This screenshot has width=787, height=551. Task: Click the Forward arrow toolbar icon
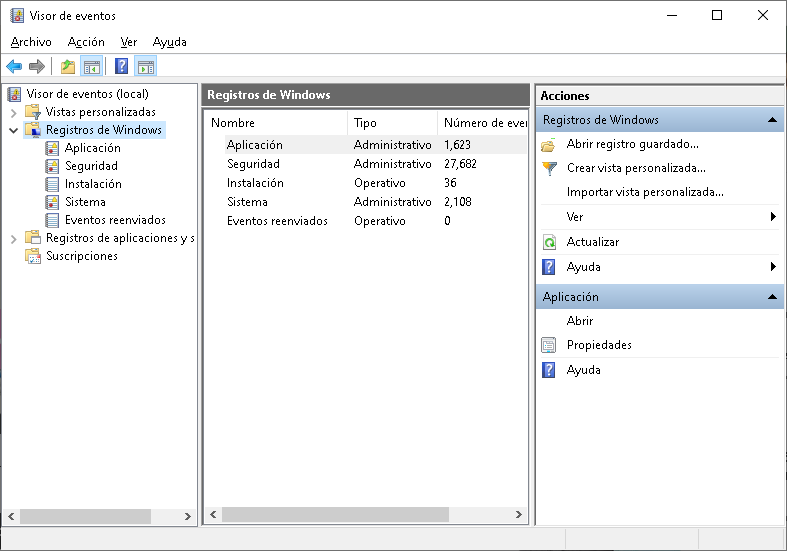coord(37,66)
